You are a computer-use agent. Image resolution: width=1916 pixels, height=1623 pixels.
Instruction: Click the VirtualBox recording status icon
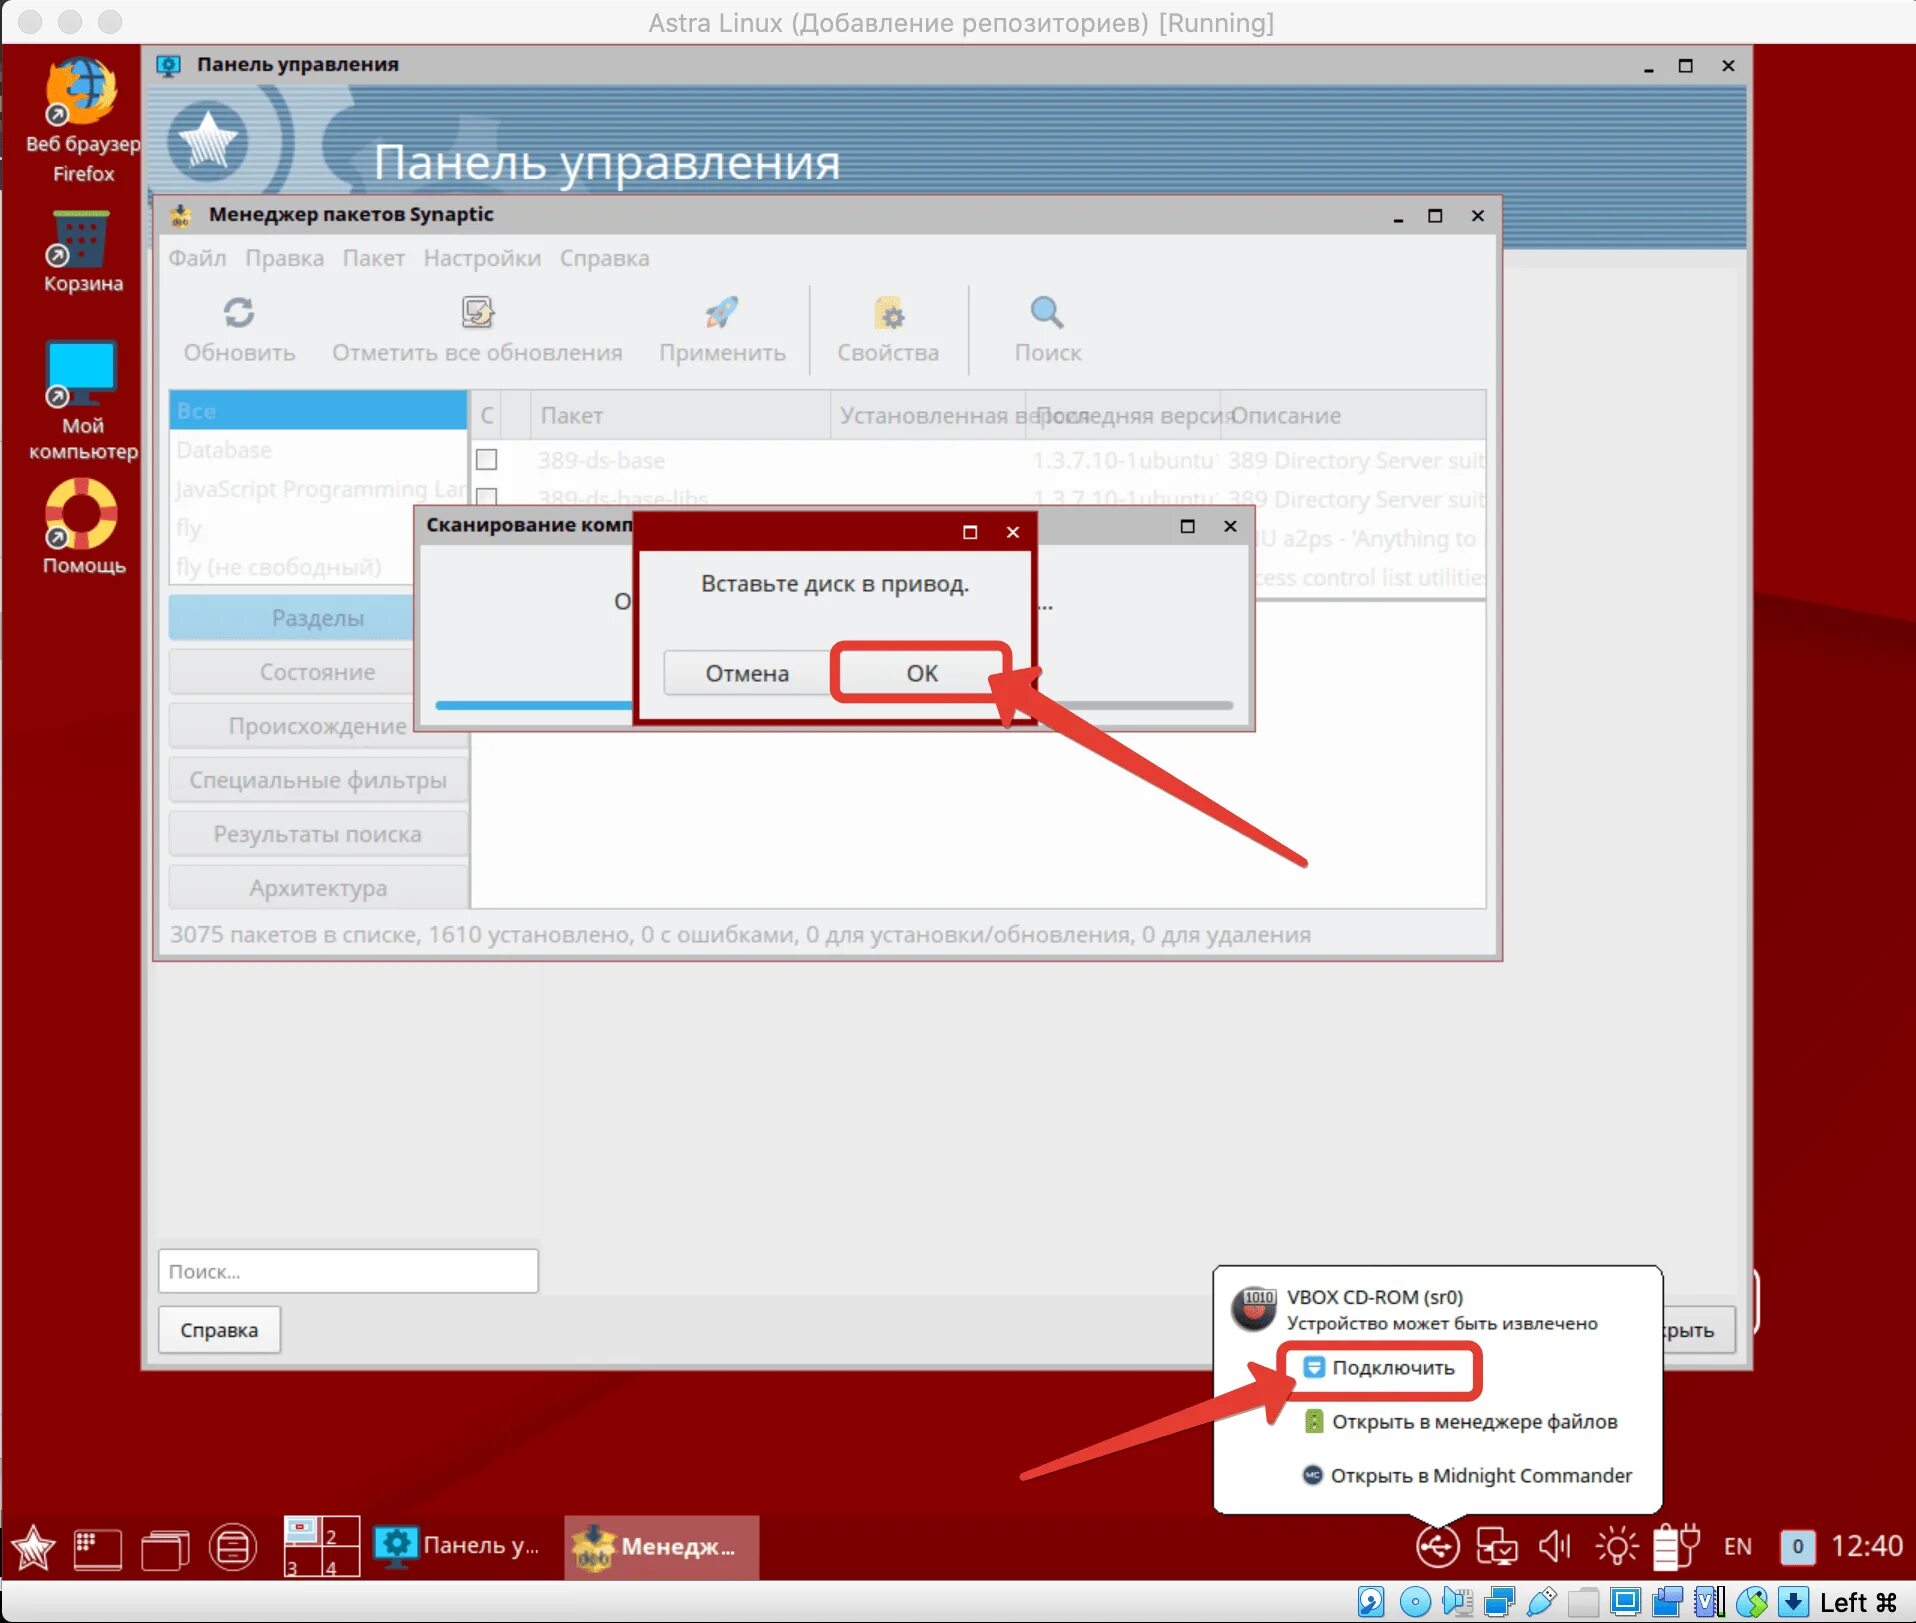(1667, 1602)
